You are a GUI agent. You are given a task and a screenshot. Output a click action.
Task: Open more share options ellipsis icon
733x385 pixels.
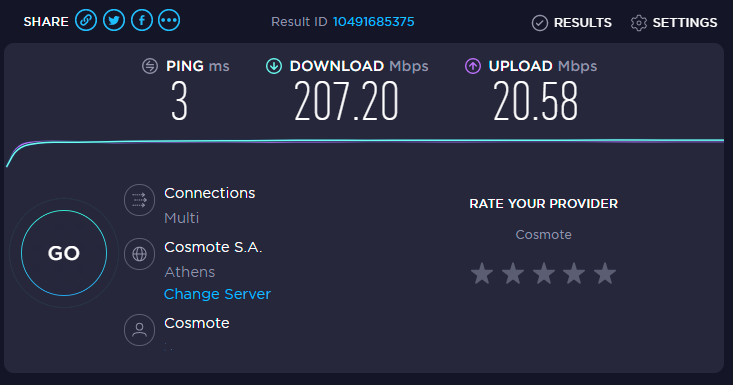169,21
